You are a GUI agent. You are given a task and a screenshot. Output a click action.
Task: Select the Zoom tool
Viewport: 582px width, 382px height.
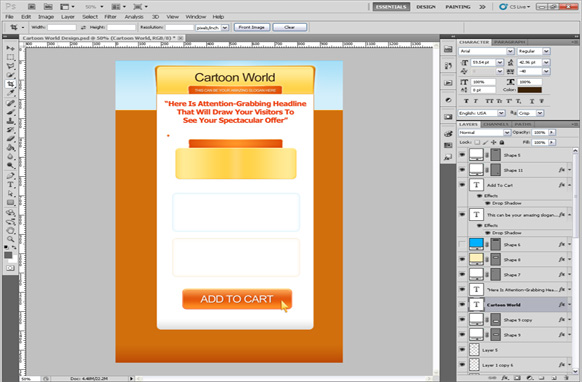click(x=10, y=239)
